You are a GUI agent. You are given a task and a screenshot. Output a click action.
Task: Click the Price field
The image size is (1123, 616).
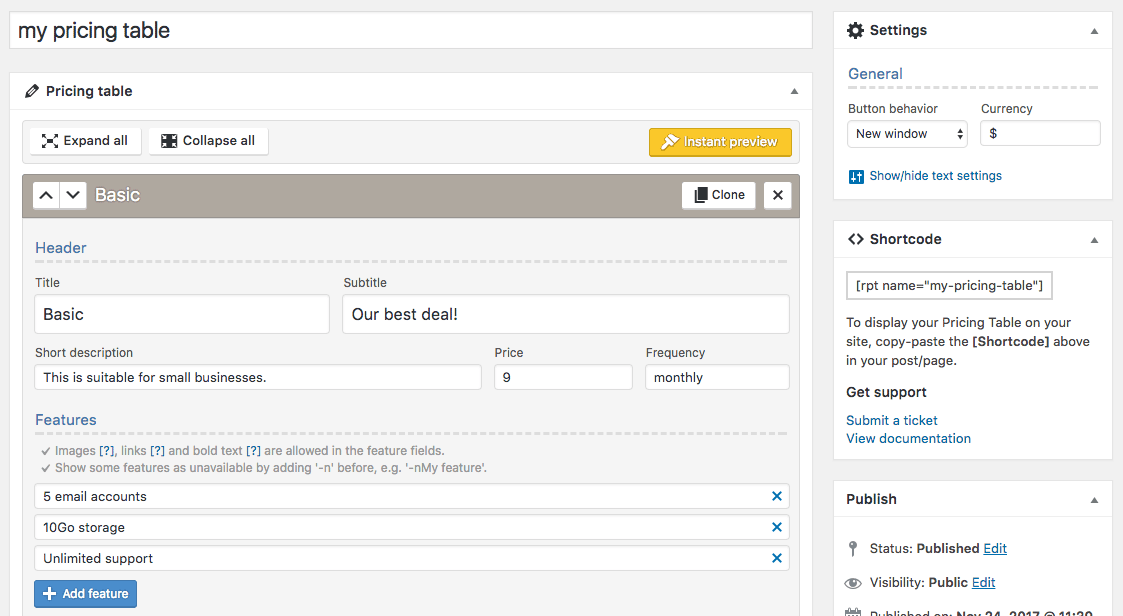(563, 377)
